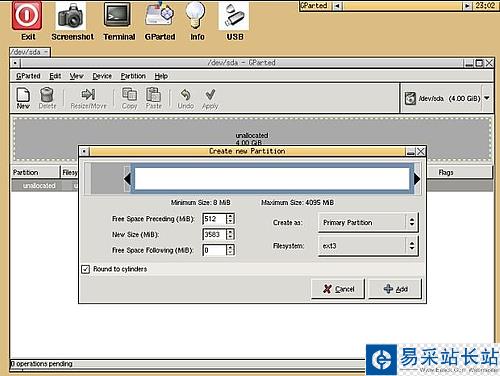Close the Create new Partition dialog
This screenshot has width=500, height=376.
421,152
